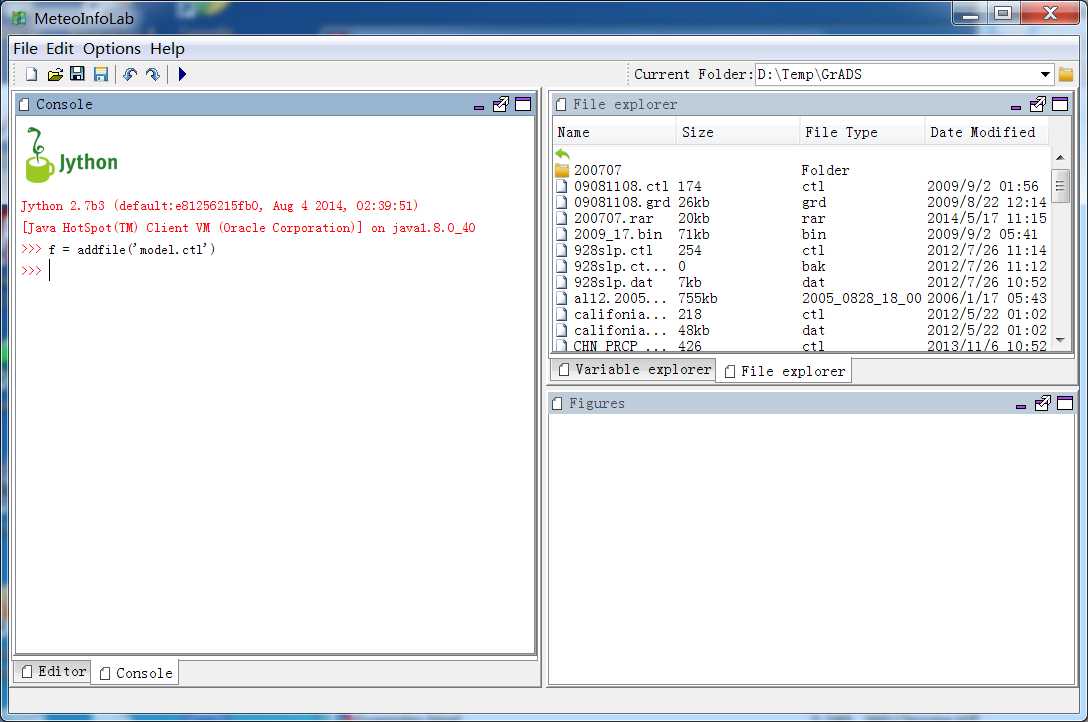Minimize the Figures panel
The width and height of the screenshot is (1088, 722).
tap(1021, 405)
